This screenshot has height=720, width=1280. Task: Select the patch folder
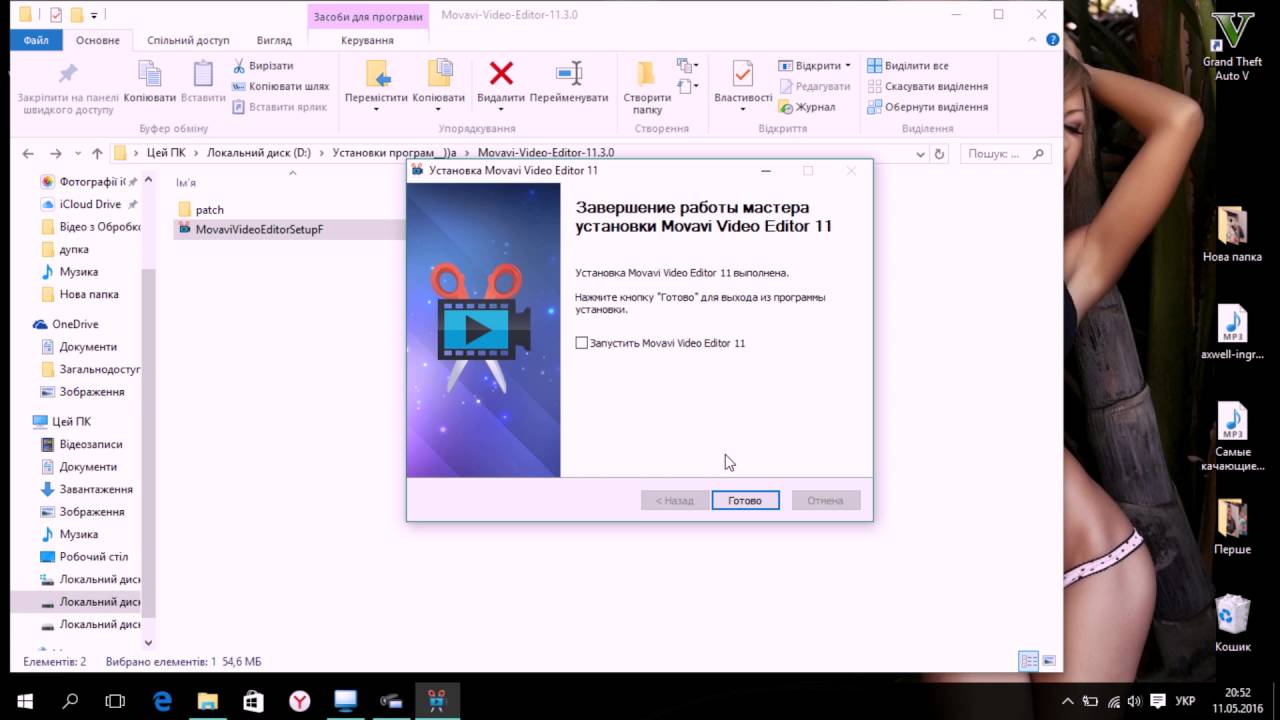[x=210, y=209]
